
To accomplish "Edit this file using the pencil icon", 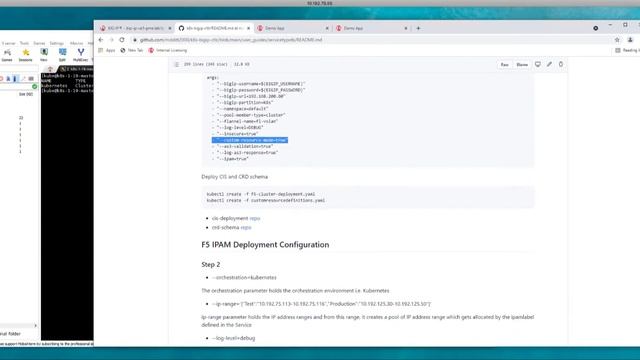I will [x=549, y=64].
